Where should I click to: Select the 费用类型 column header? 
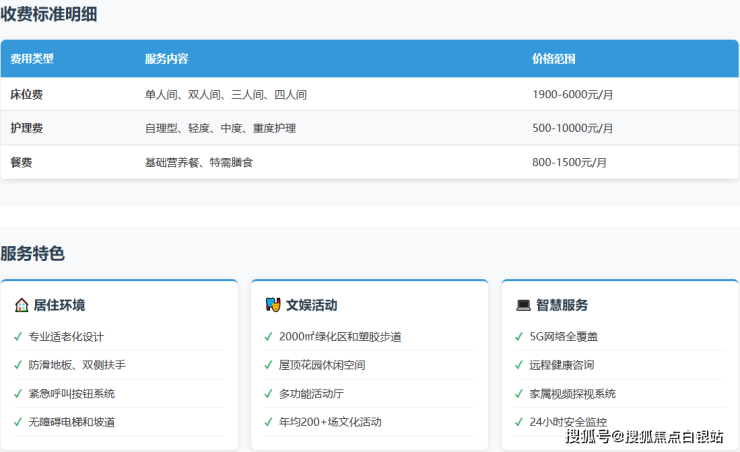[32, 59]
